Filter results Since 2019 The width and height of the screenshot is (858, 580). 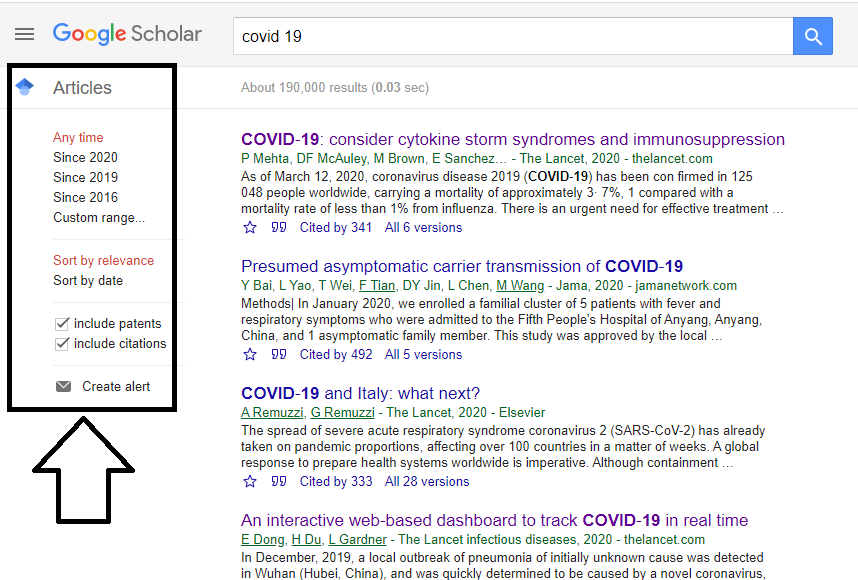[x=85, y=177]
